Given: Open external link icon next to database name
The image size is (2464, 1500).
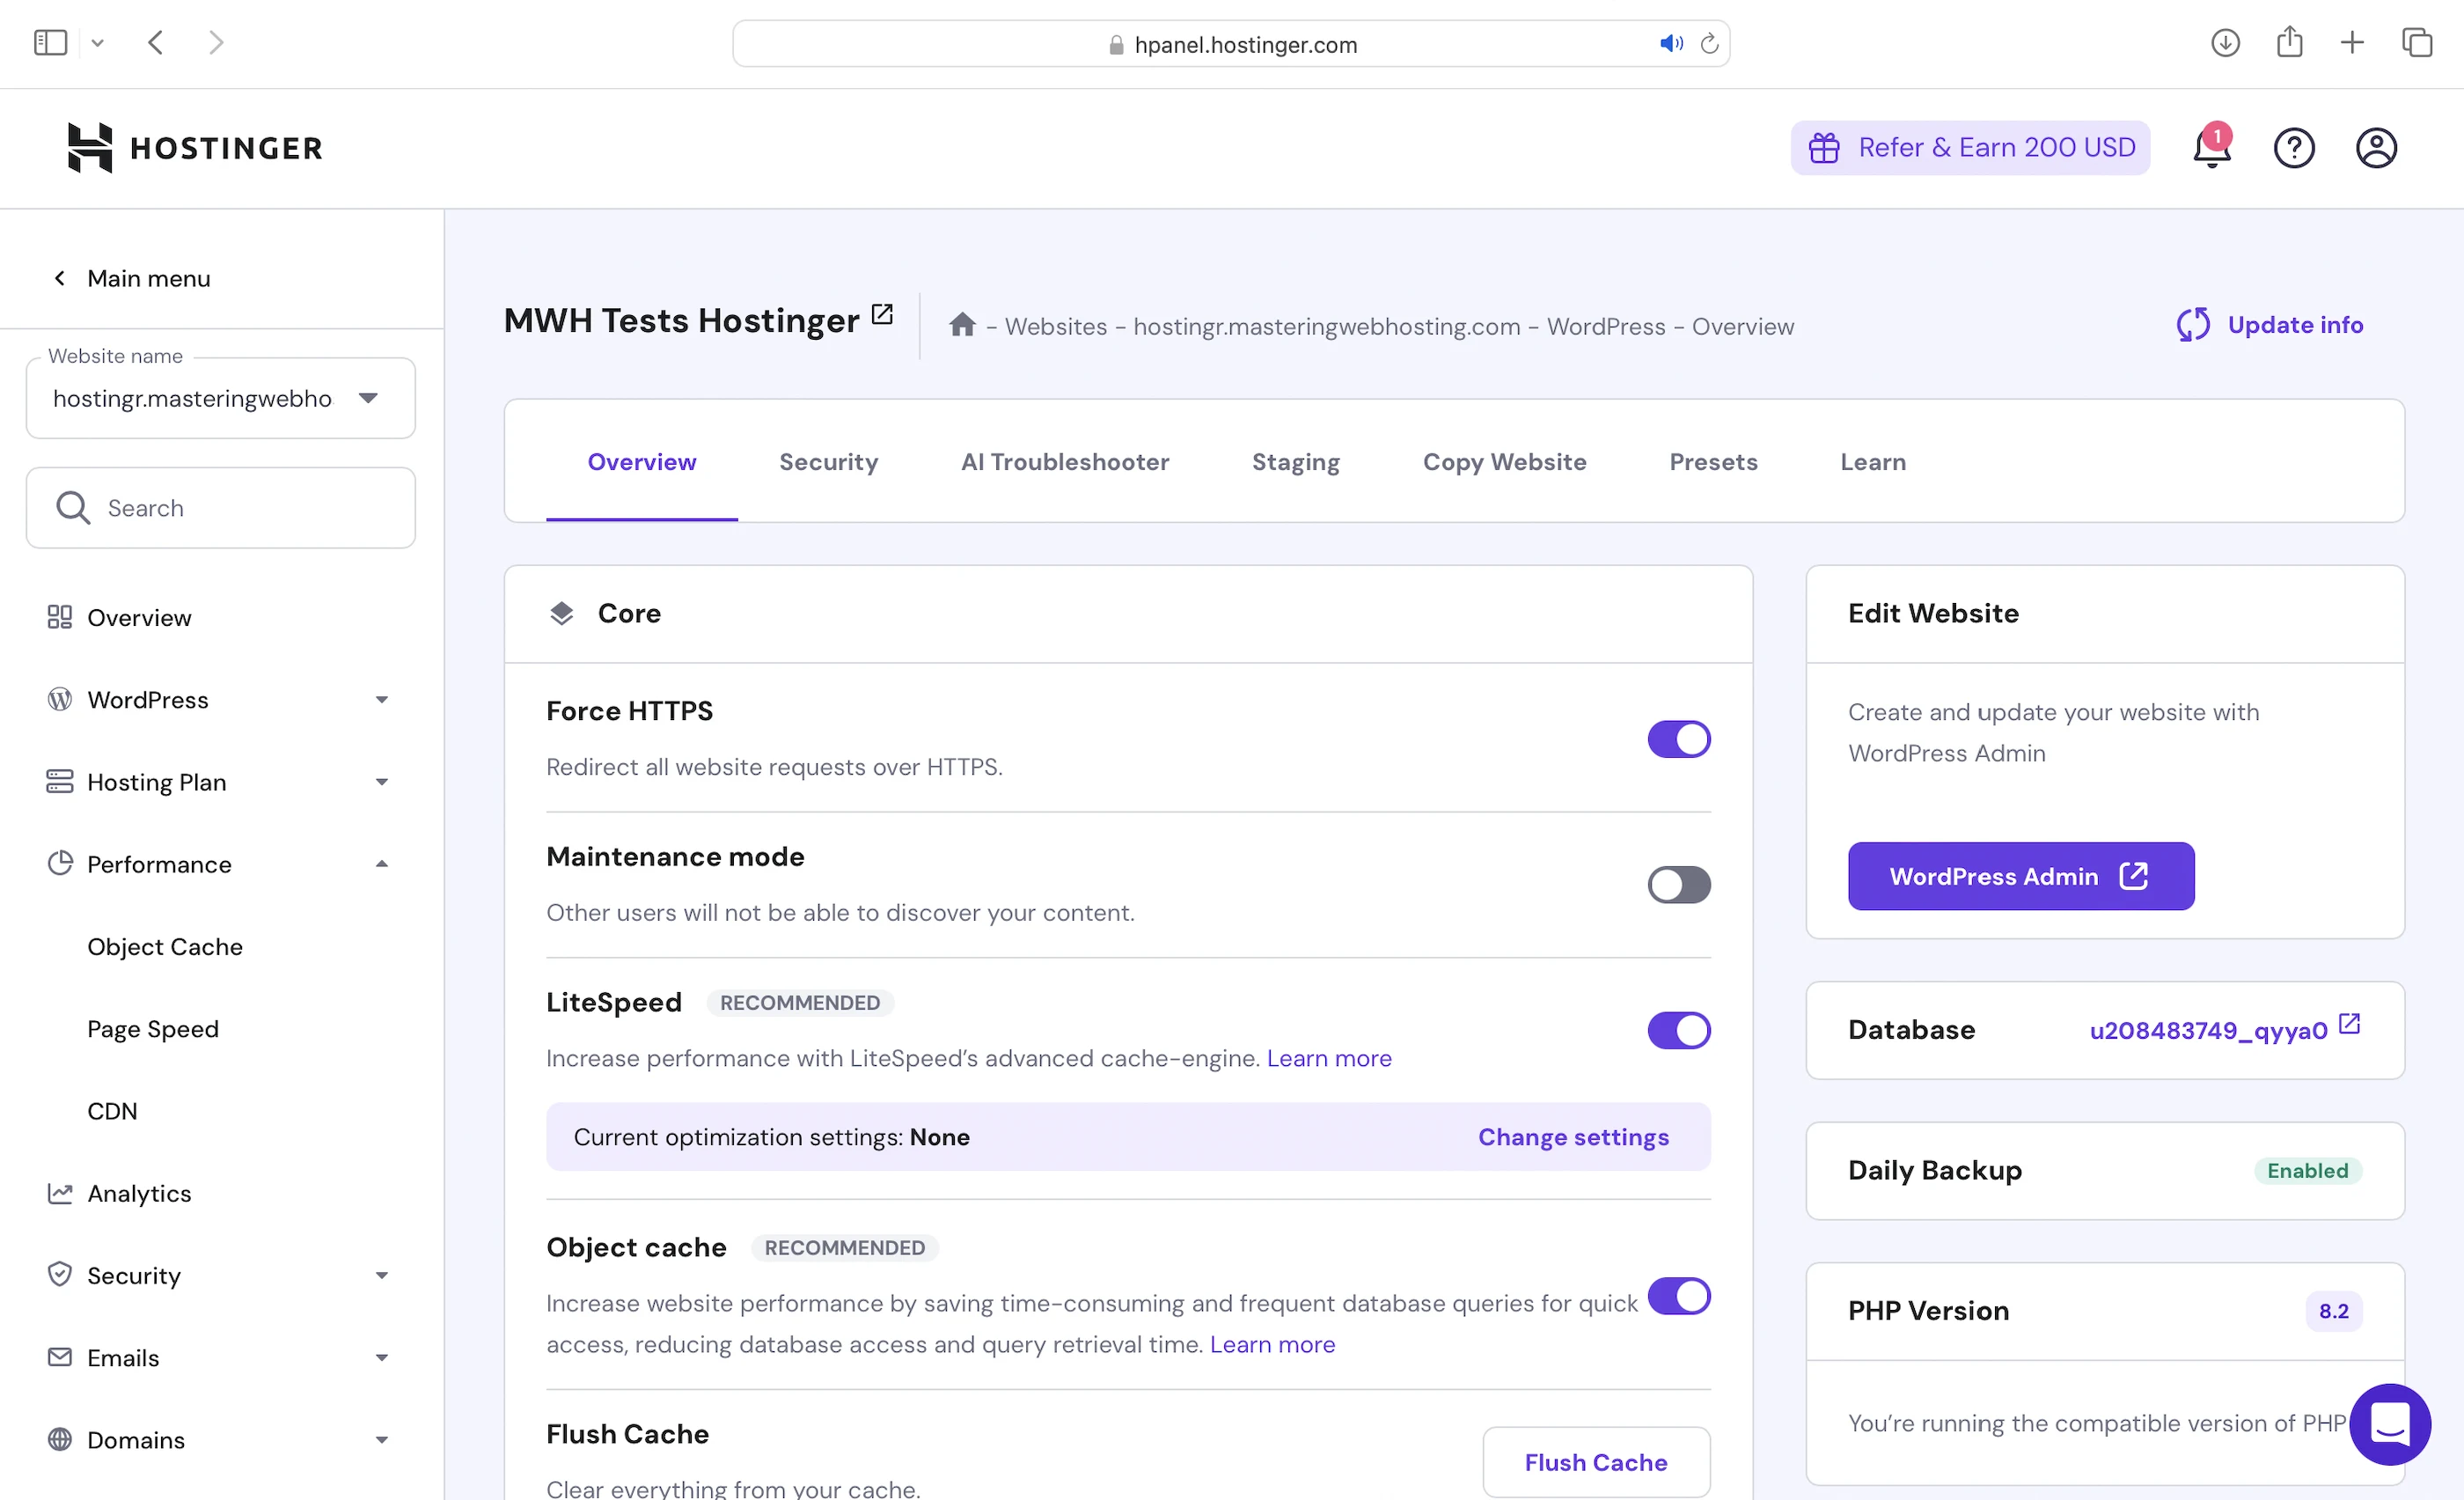Looking at the screenshot, I should coord(2349,1025).
